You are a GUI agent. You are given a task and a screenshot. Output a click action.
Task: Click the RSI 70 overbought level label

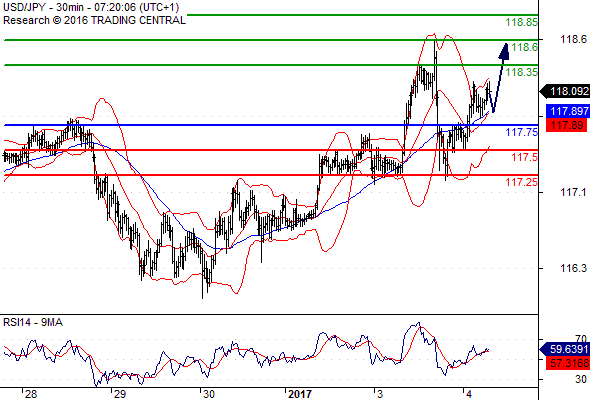coord(581,339)
